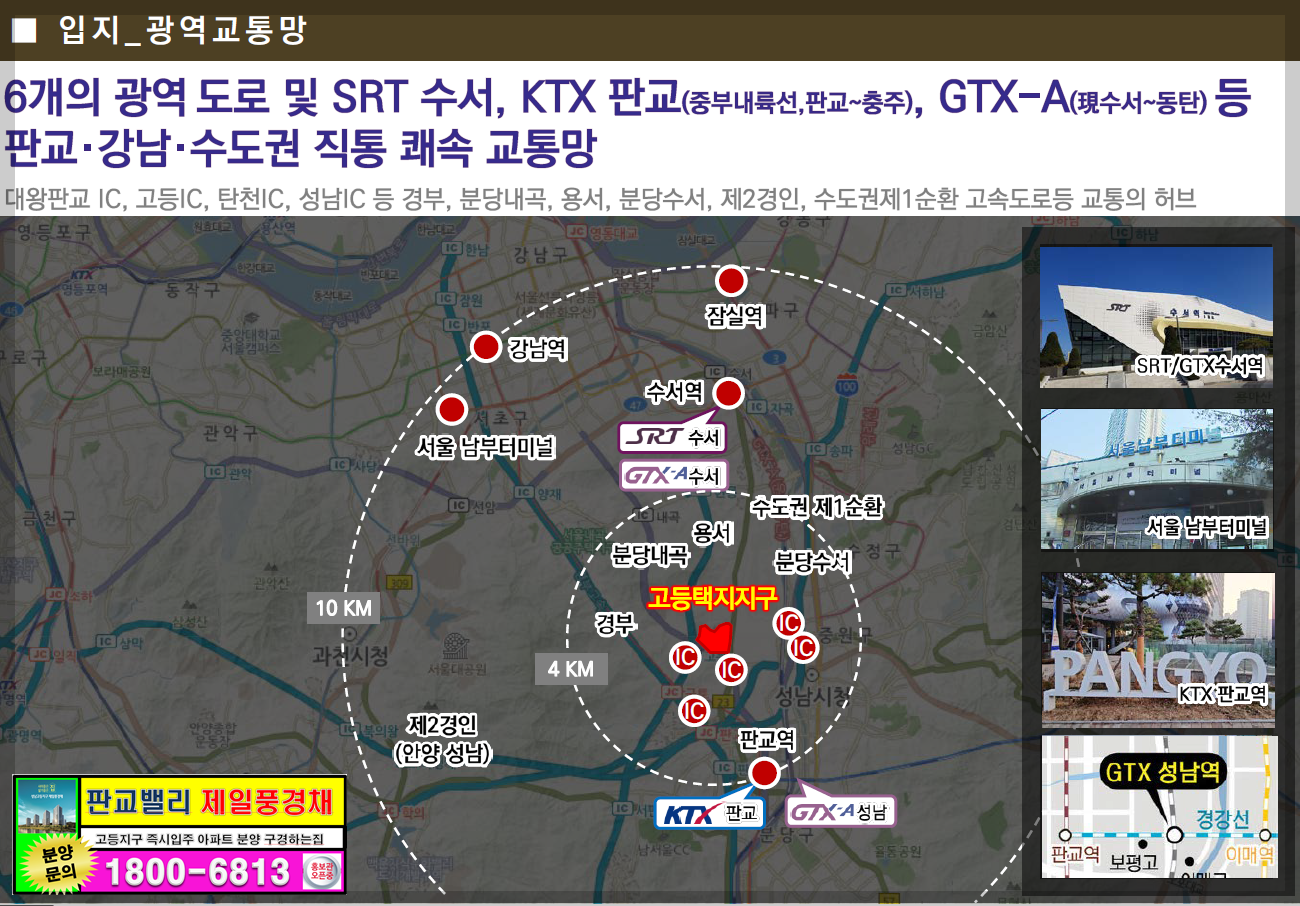Click the red 고등택지지구 site polygon

(715, 638)
